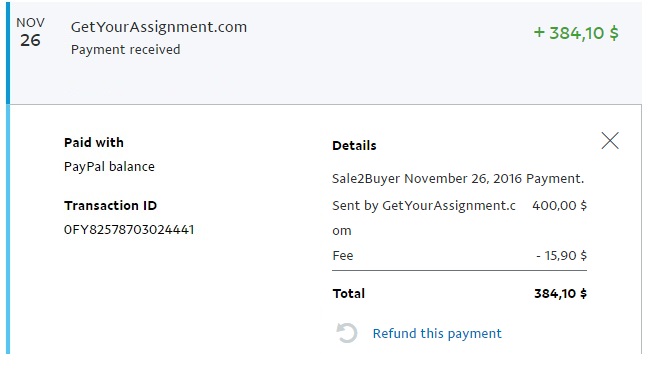
Task: Click the 400,00 $ gross amount
Action: point(559,205)
